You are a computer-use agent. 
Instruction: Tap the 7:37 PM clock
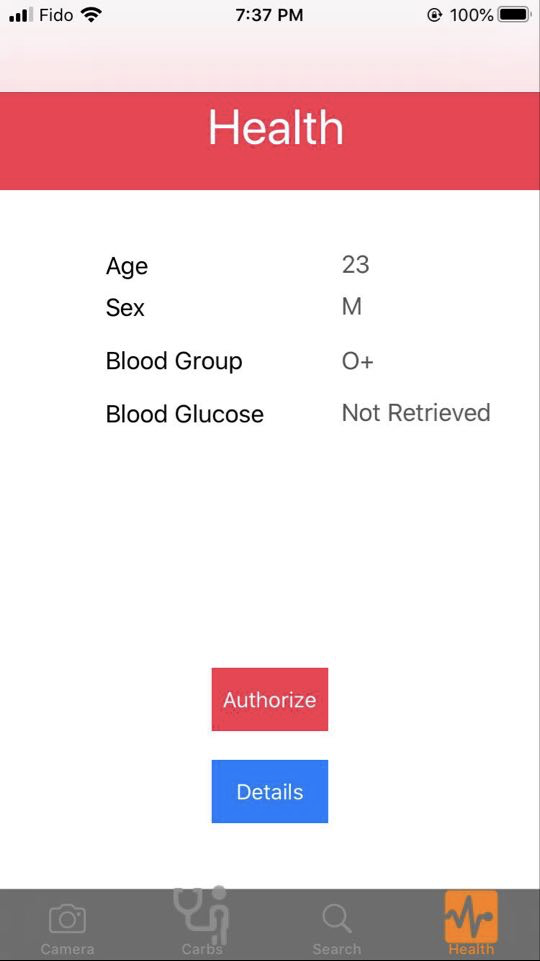[x=269, y=15]
